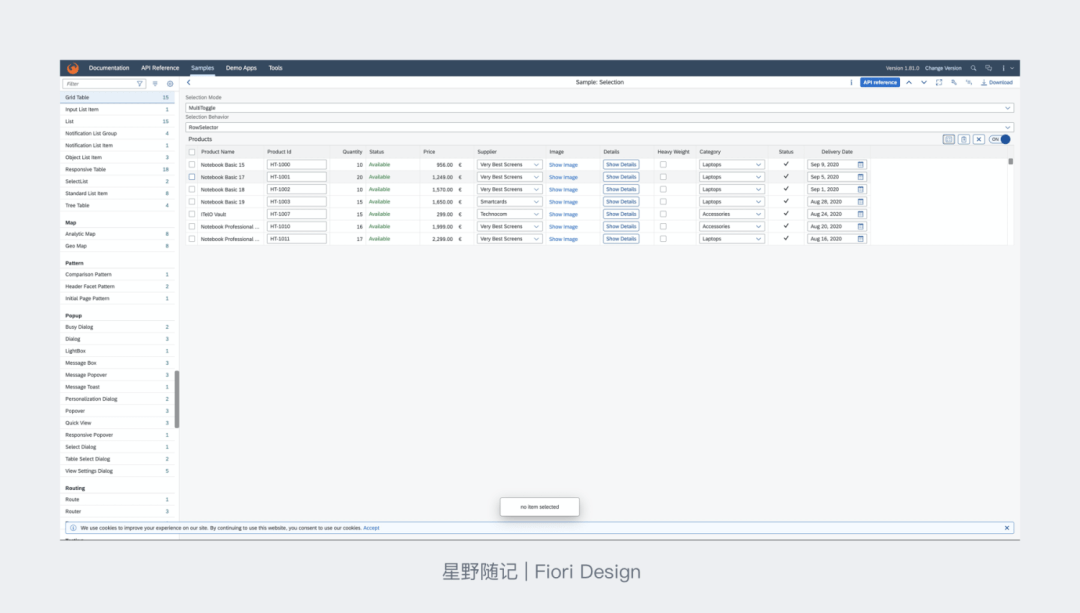Switch to the Demo Apps tab
The height and width of the screenshot is (613, 1080).
point(241,68)
